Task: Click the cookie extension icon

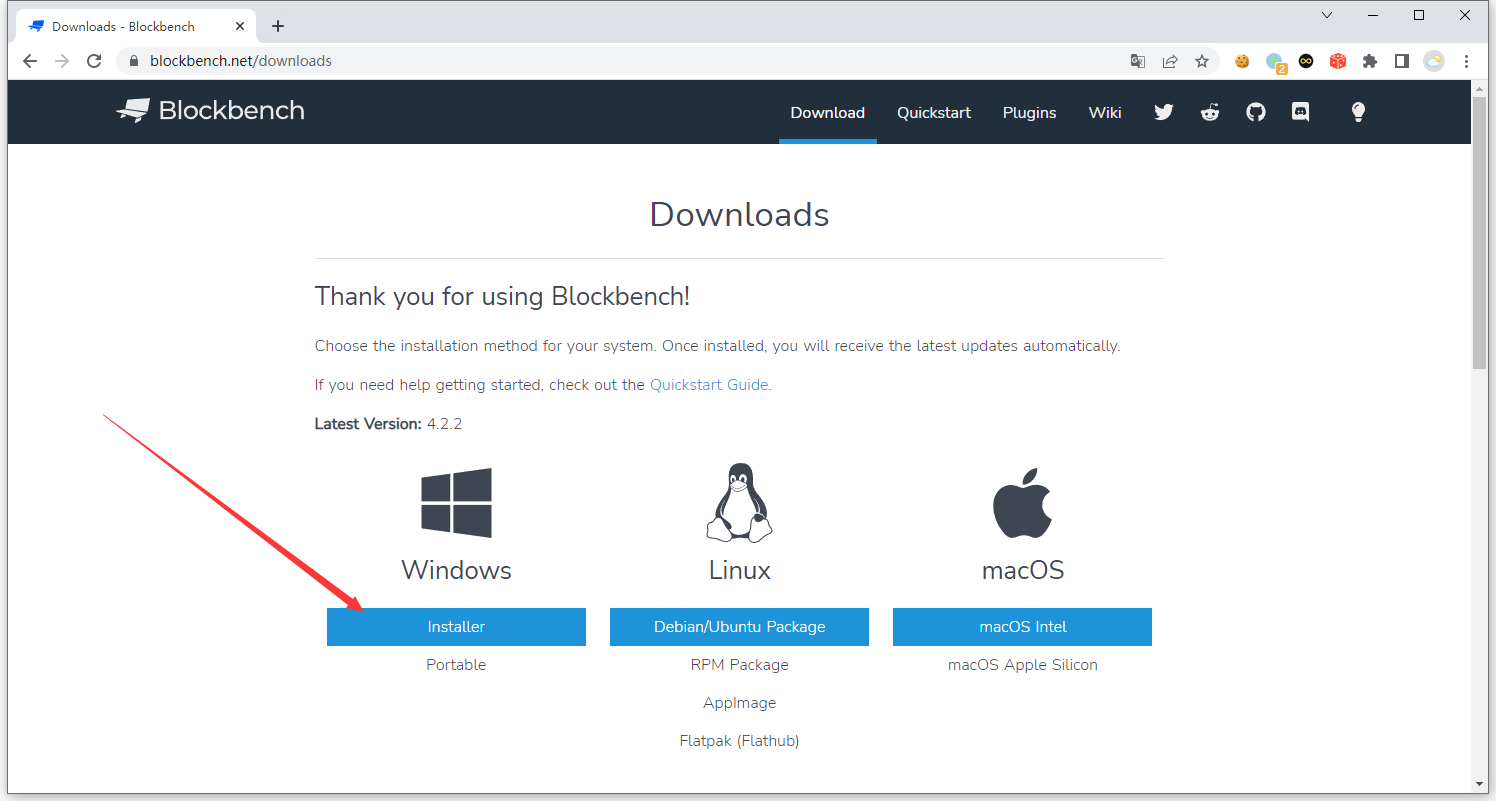Action: (1242, 61)
